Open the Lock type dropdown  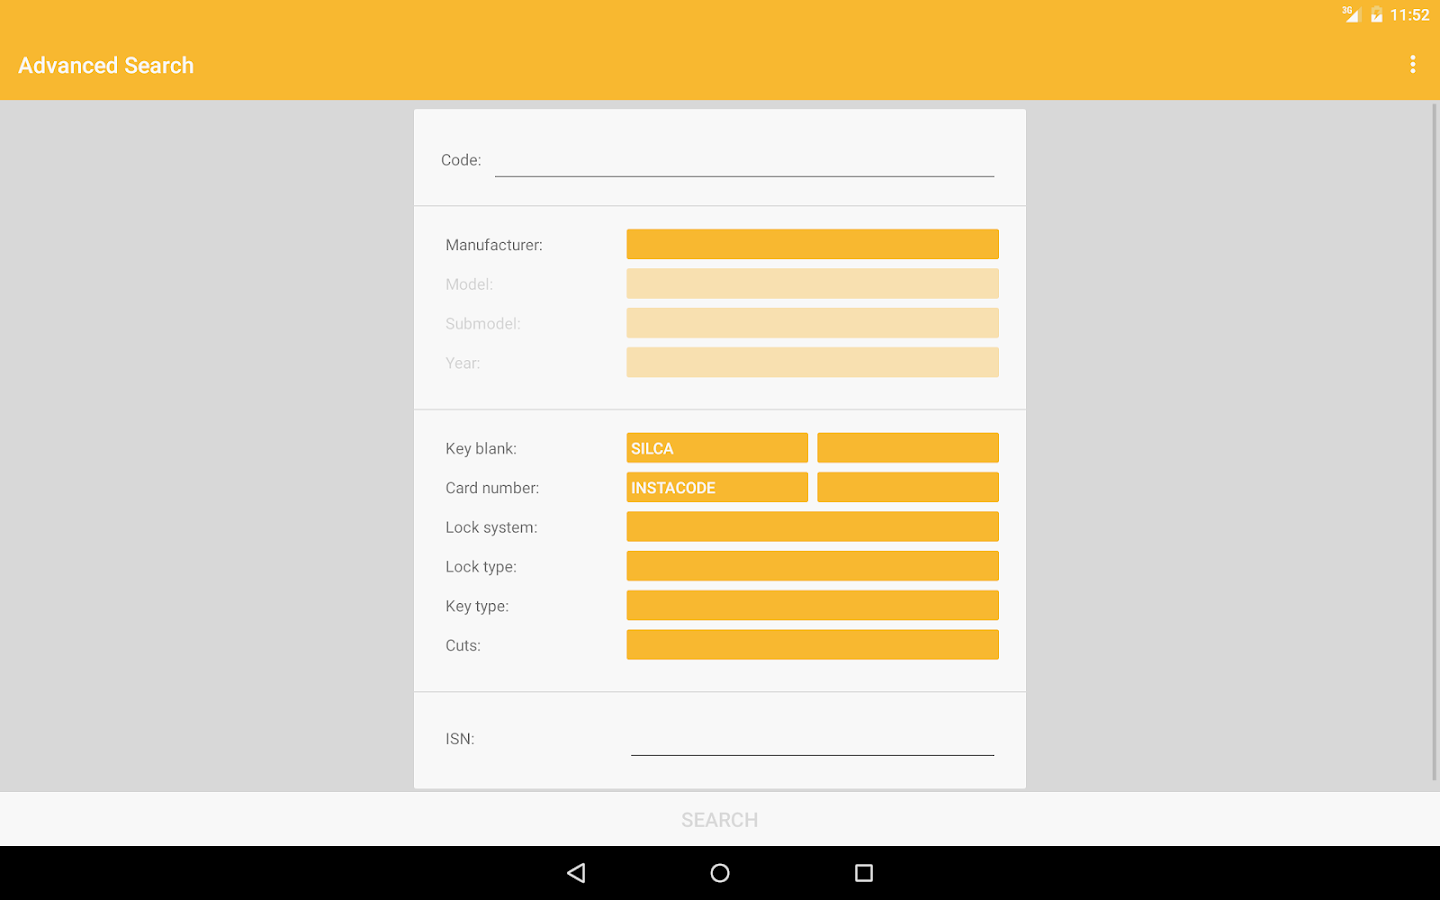[812, 565]
